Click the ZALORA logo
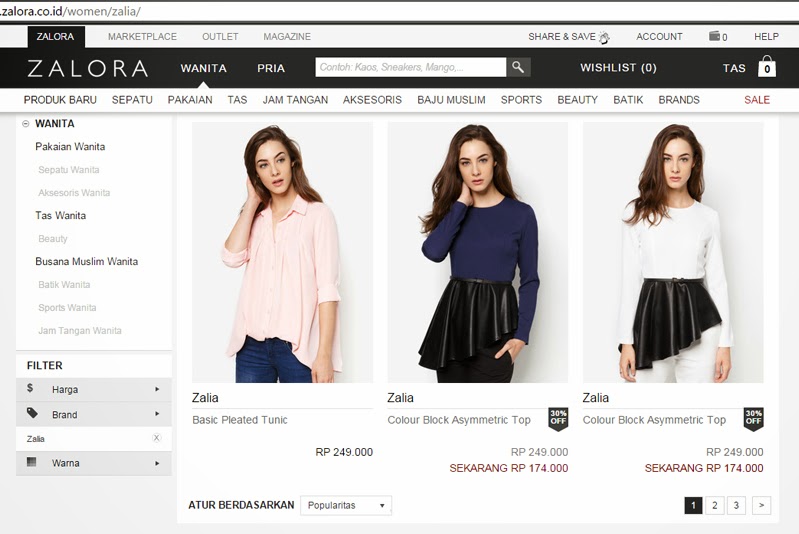 tap(88, 68)
